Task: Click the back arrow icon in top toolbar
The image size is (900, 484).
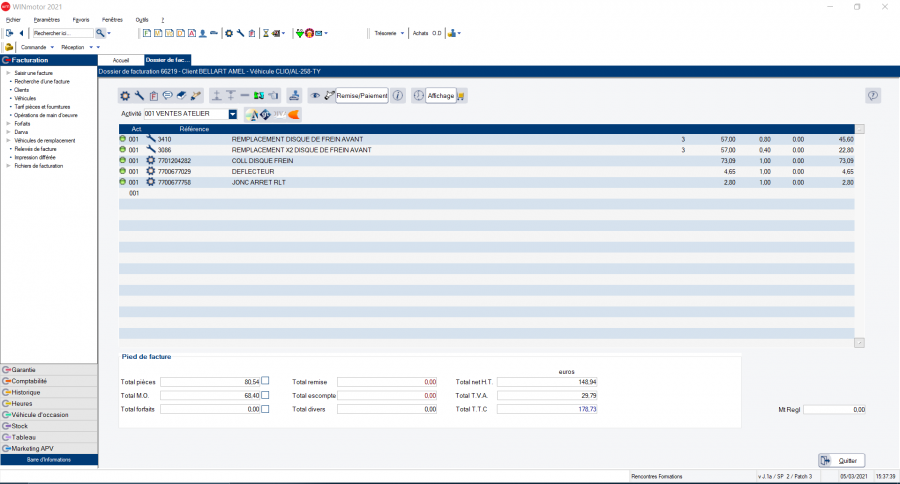Action: point(21,33)
